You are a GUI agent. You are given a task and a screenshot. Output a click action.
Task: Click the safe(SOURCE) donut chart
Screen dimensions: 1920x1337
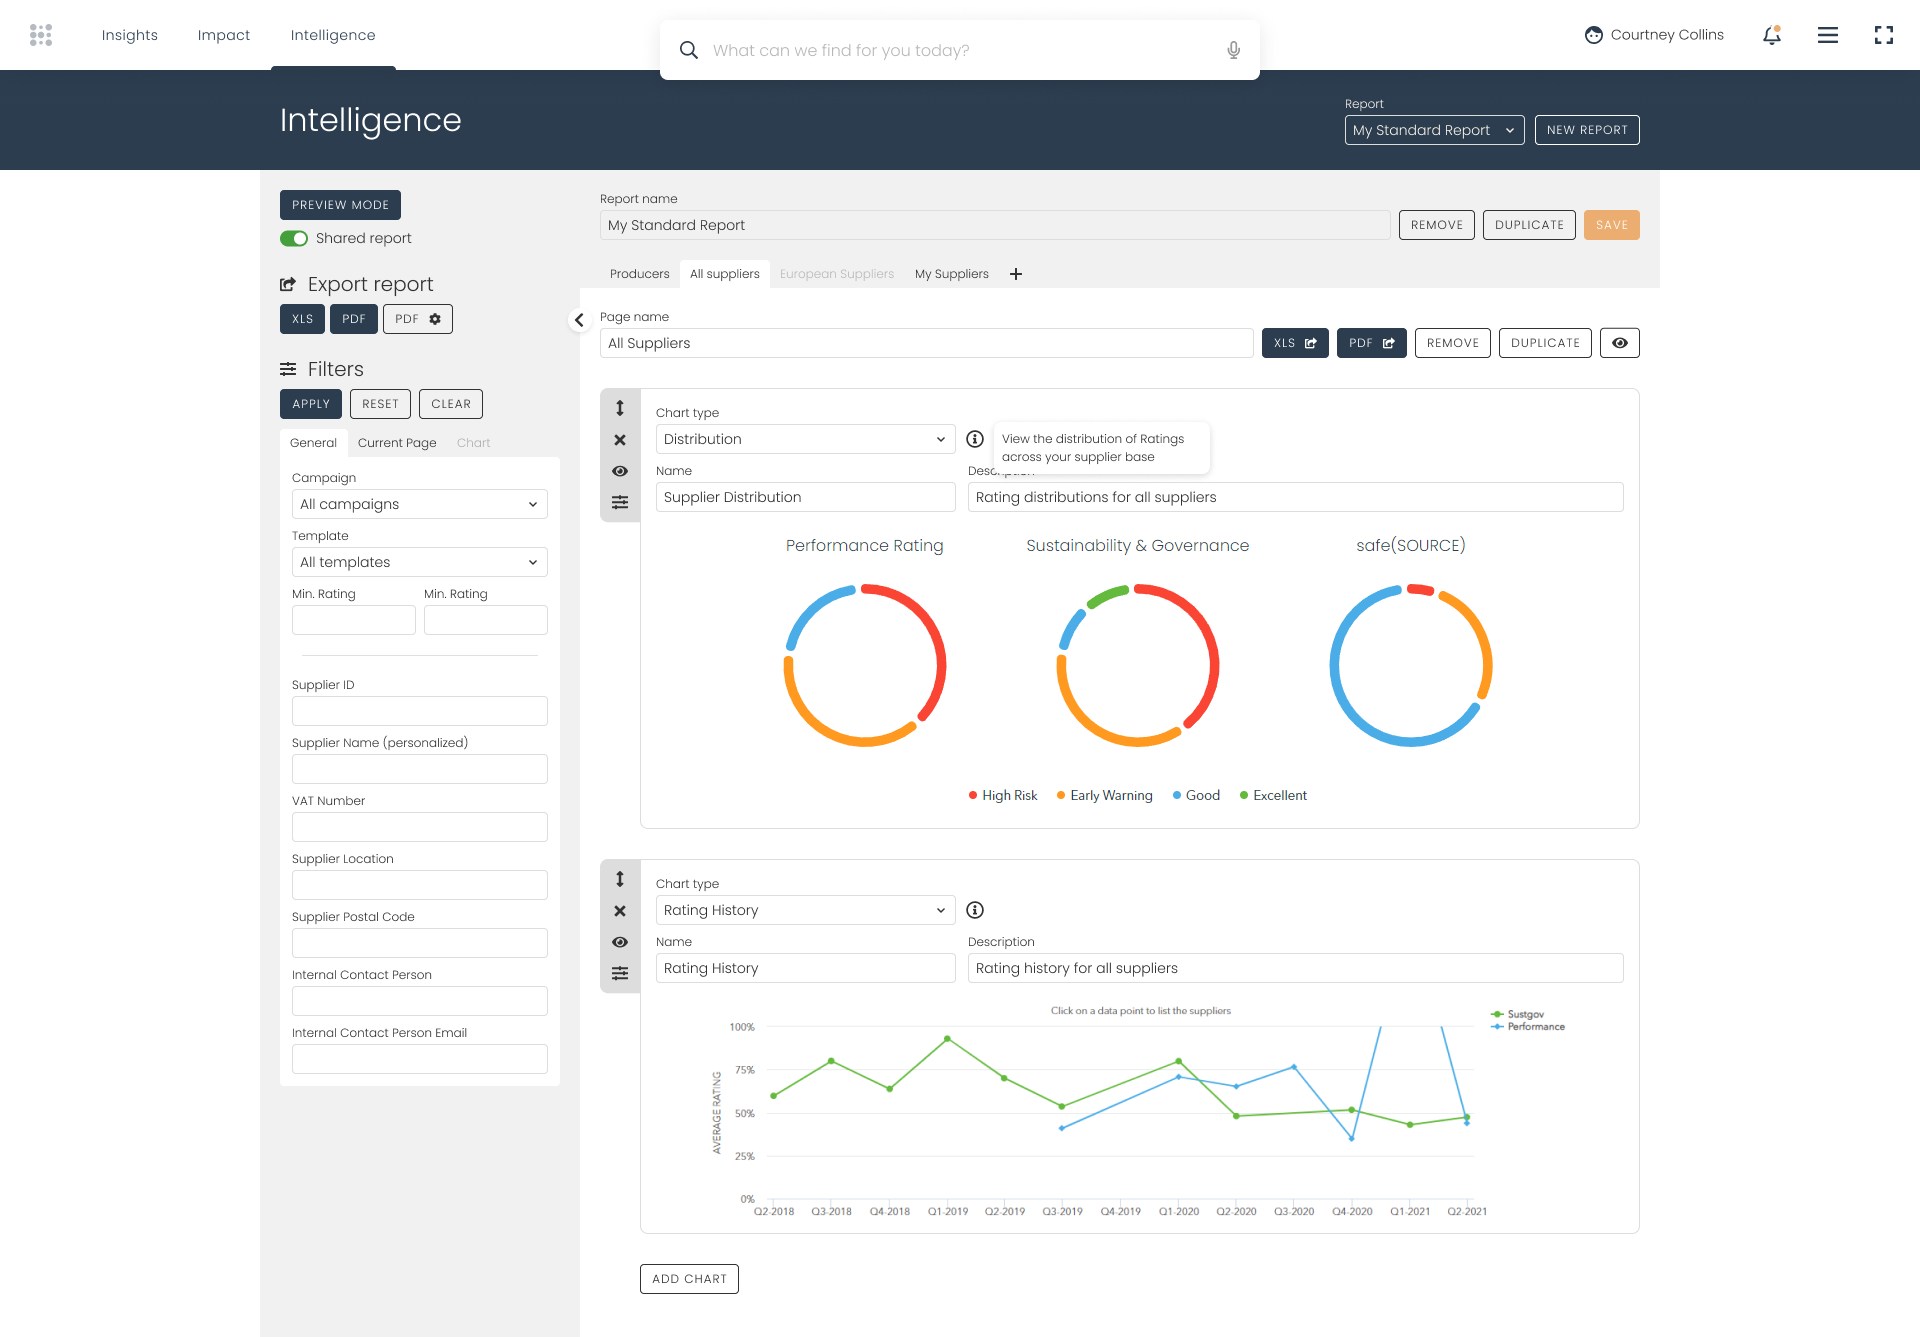(x=1411, y=665)
